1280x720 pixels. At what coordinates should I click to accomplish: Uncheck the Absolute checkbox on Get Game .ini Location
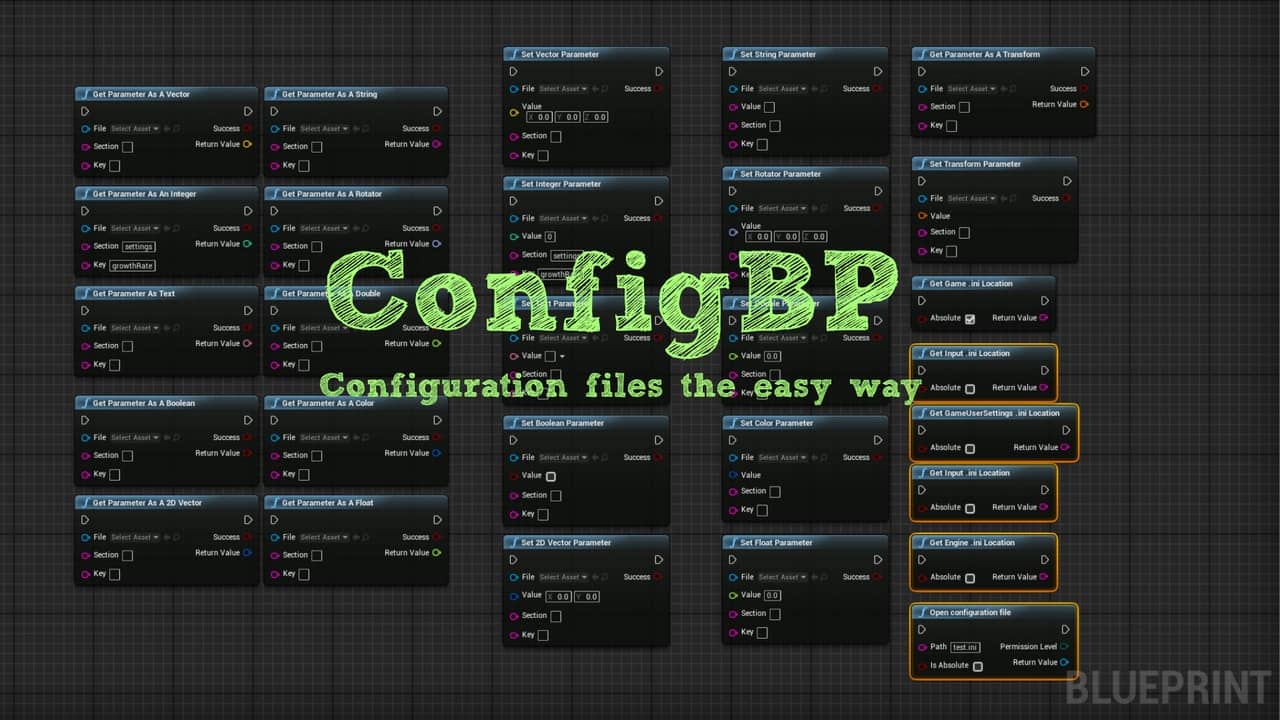(970, 318)
